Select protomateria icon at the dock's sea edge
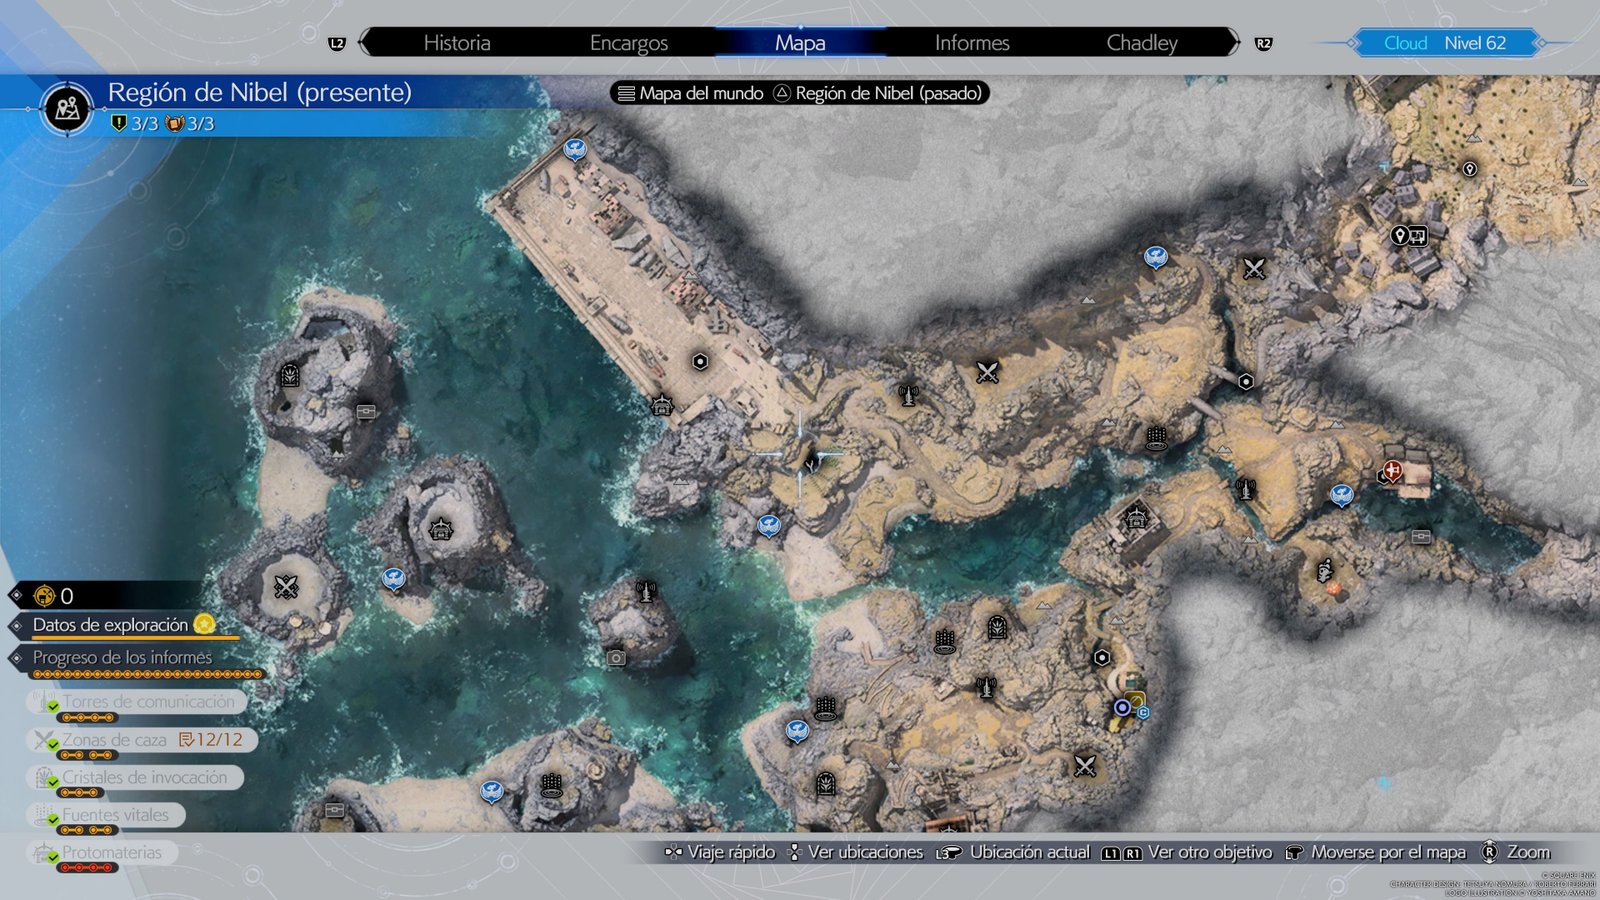 coord(661,406)
